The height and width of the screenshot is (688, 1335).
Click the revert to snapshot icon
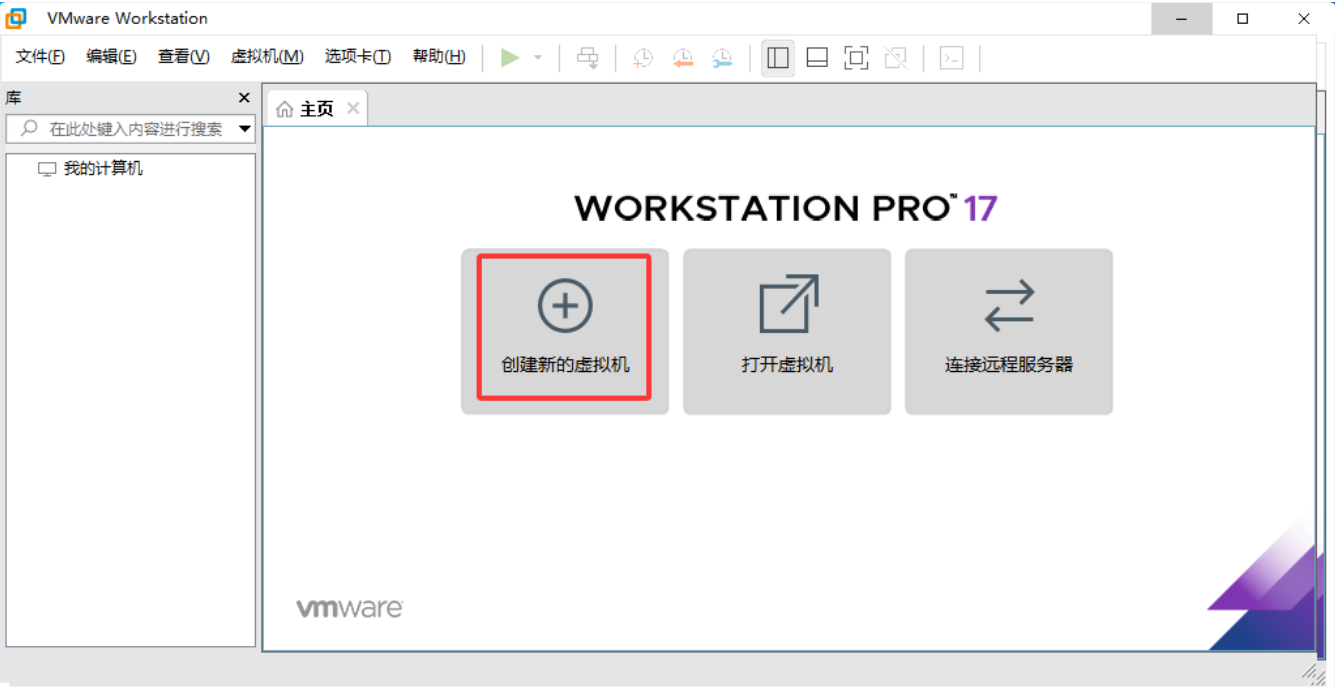tap(683, 58)
